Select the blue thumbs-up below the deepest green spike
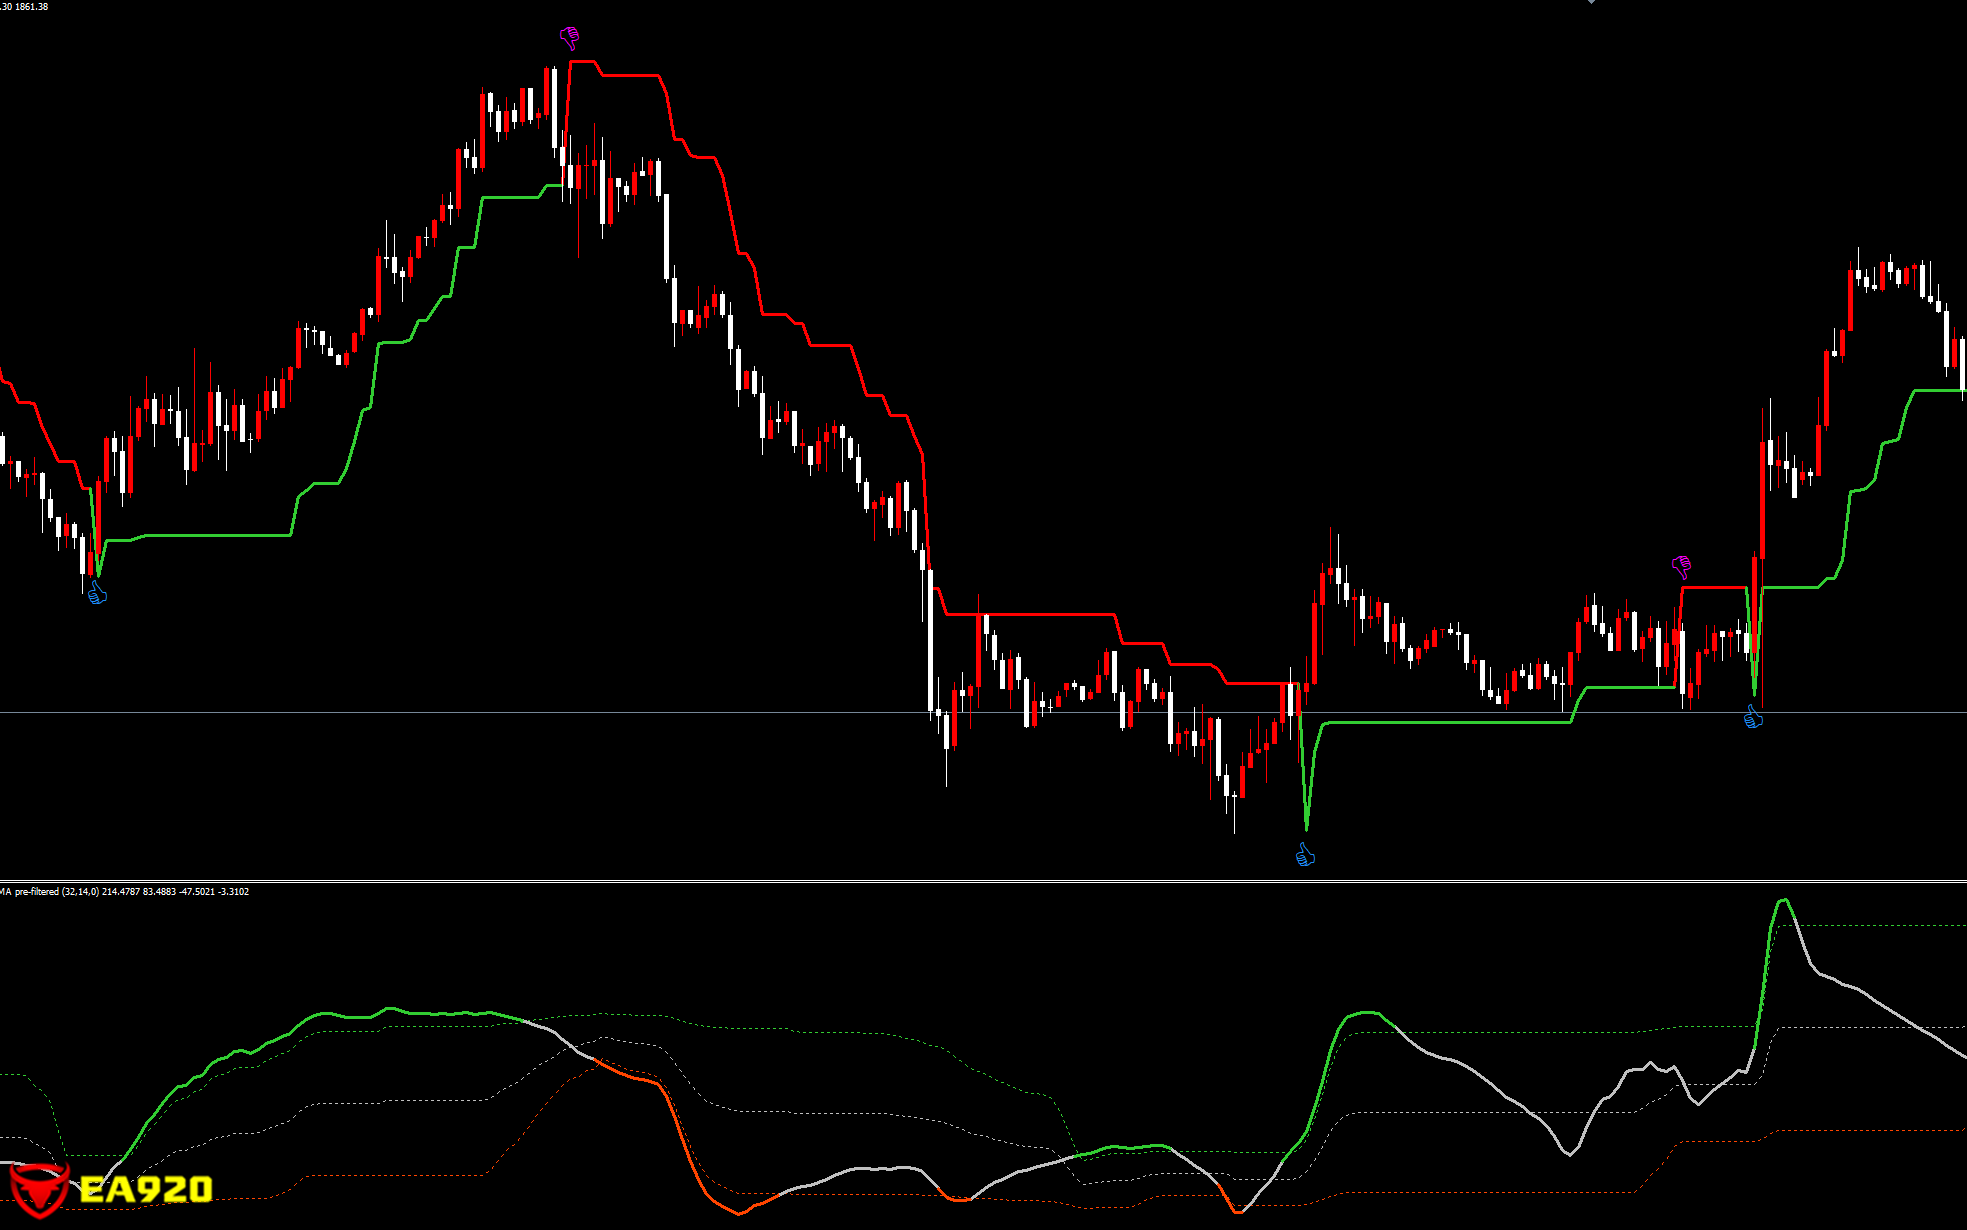 tap(1305, 855)
